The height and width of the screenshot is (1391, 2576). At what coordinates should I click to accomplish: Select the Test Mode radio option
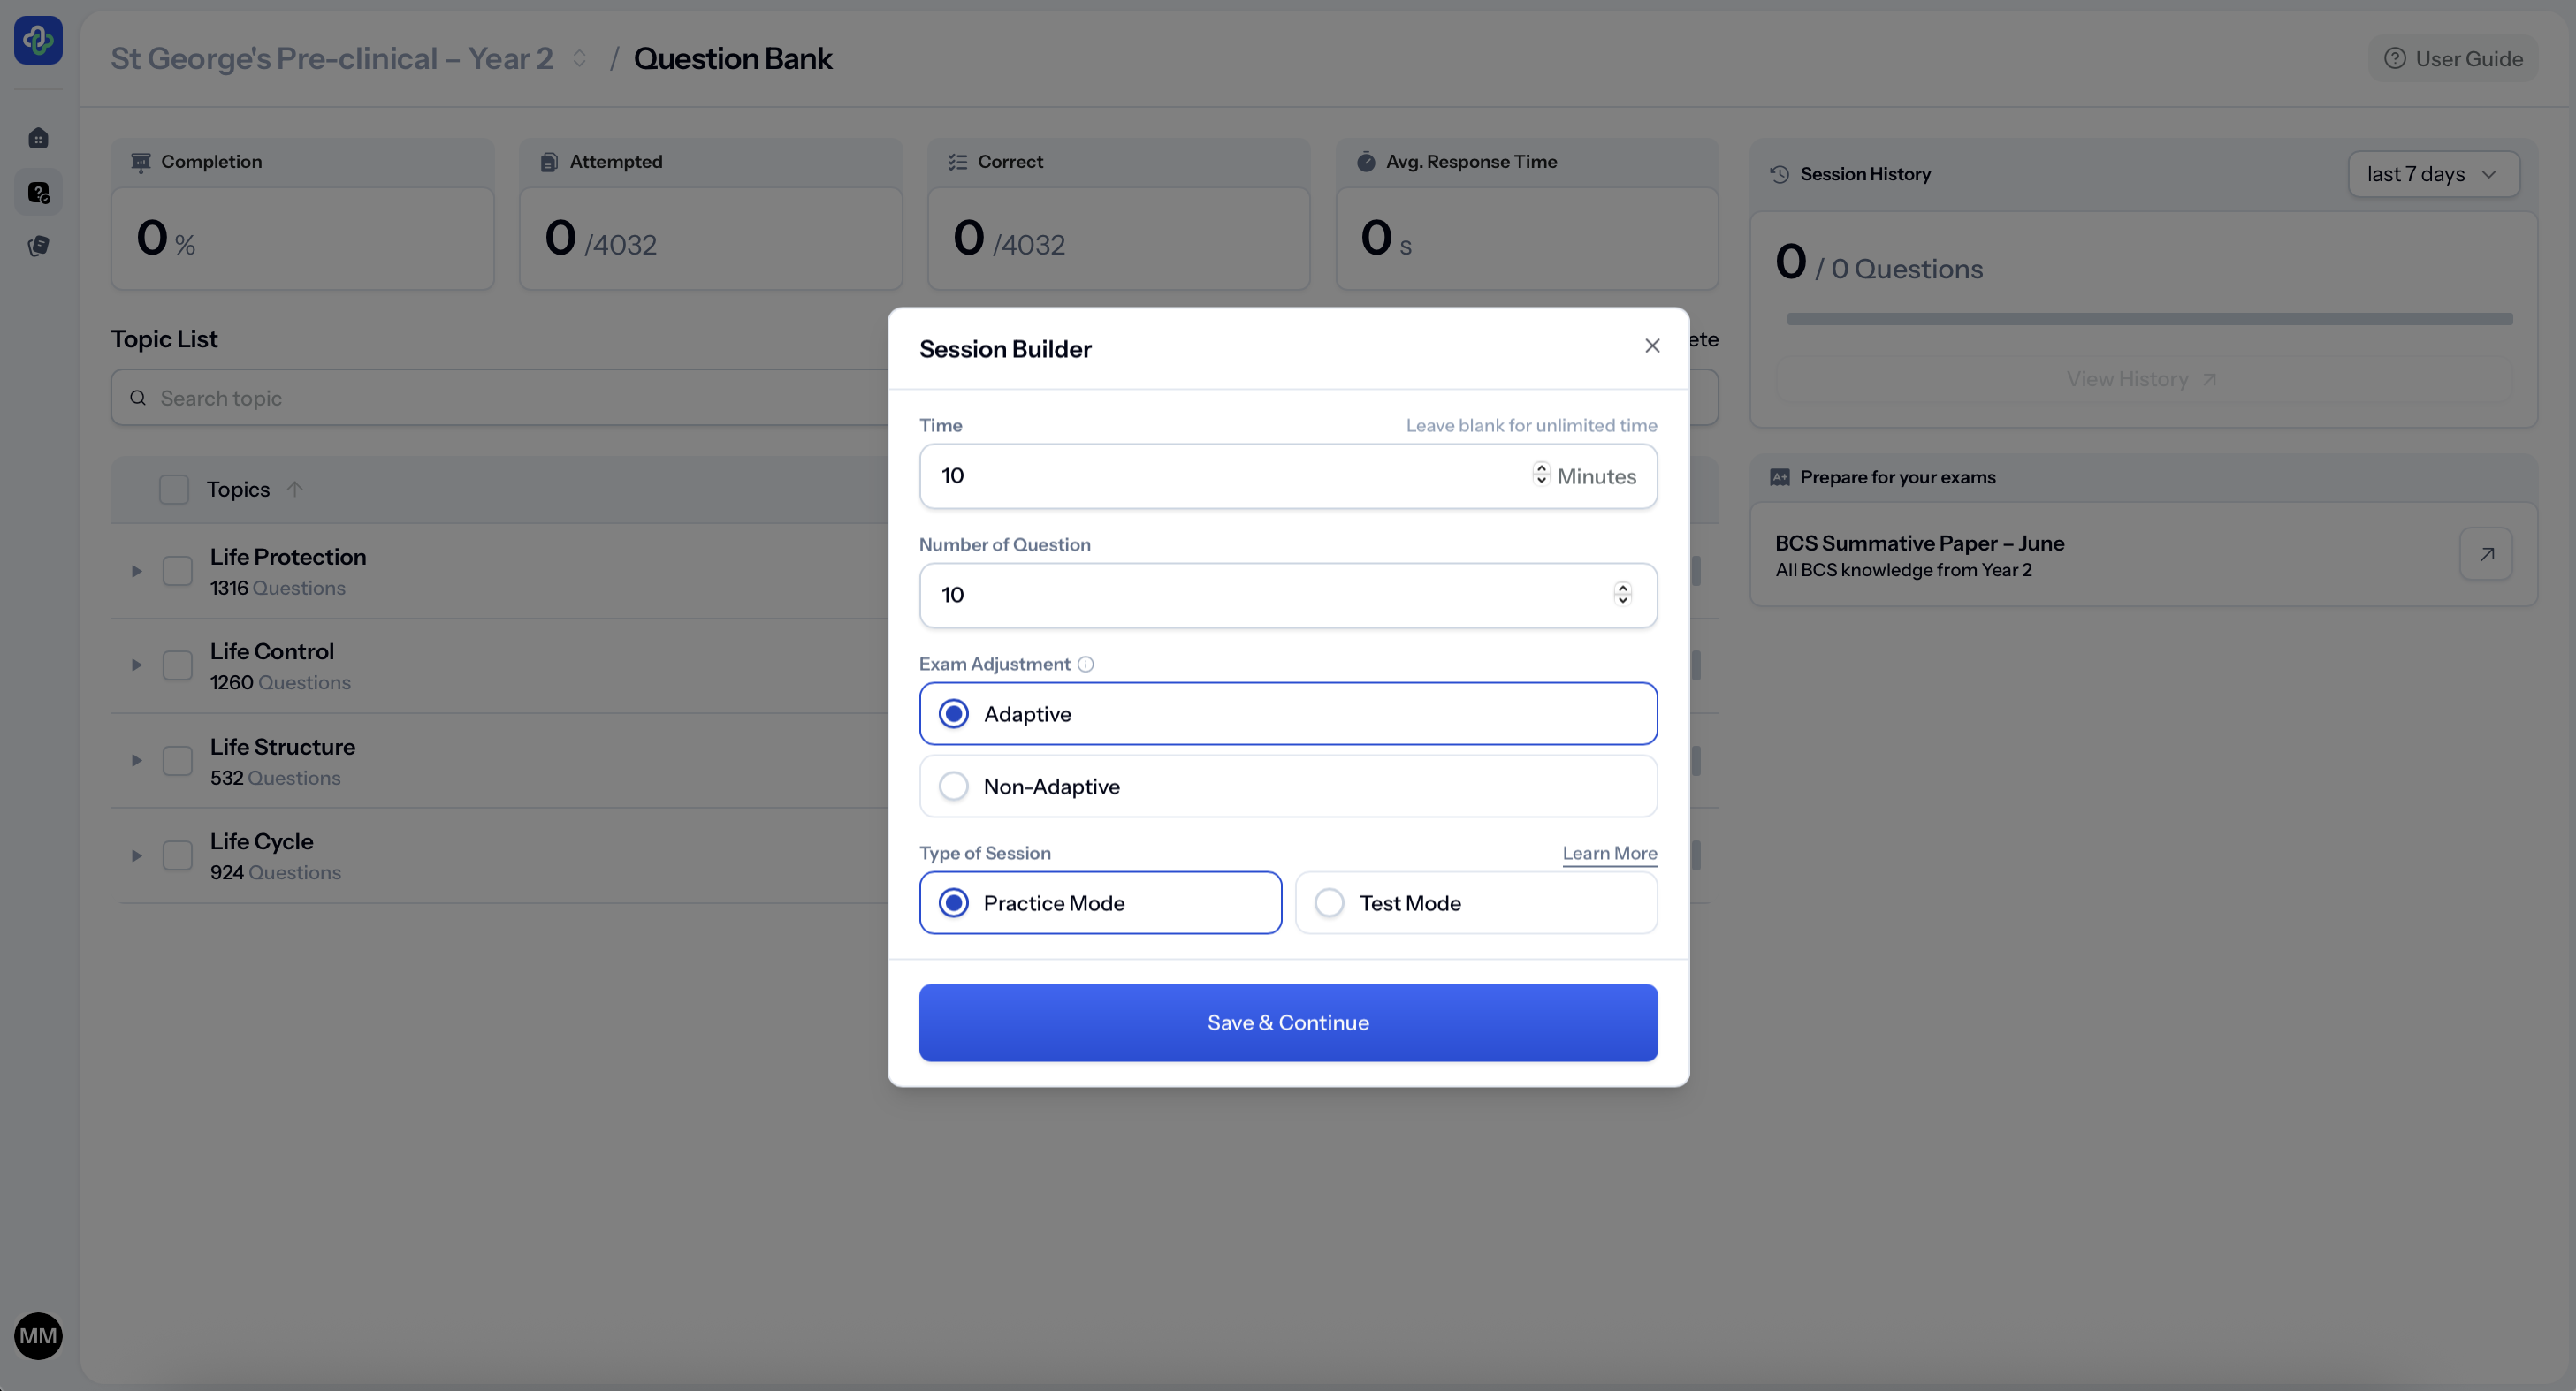[x=1329, y=903]
